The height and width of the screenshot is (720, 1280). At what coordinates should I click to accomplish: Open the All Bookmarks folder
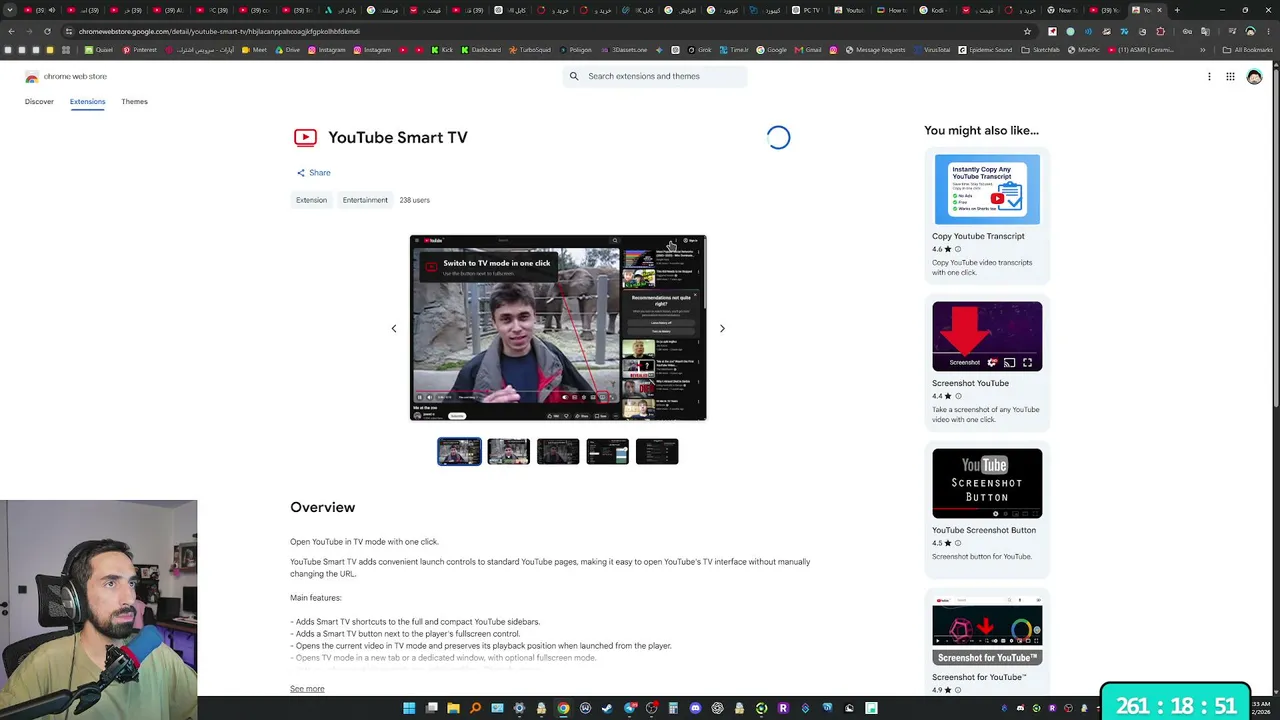point(1248,50)
